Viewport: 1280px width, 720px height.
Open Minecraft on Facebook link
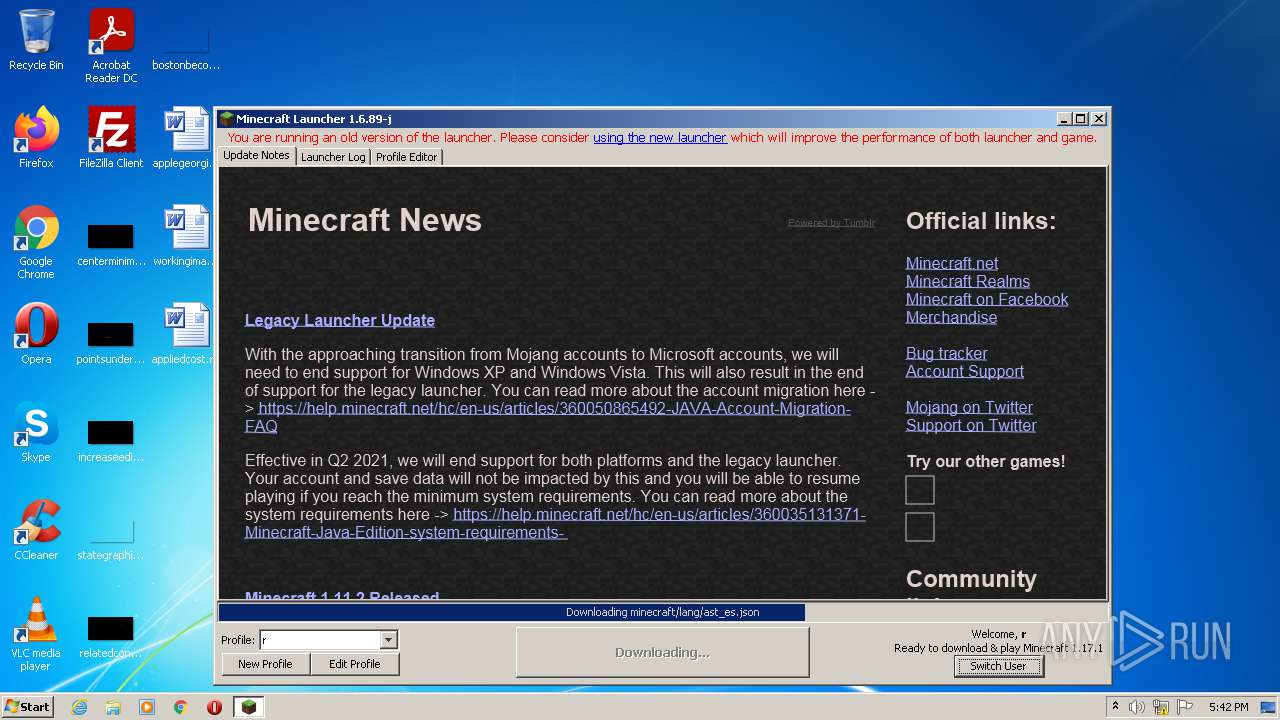(x=987, y=299)
